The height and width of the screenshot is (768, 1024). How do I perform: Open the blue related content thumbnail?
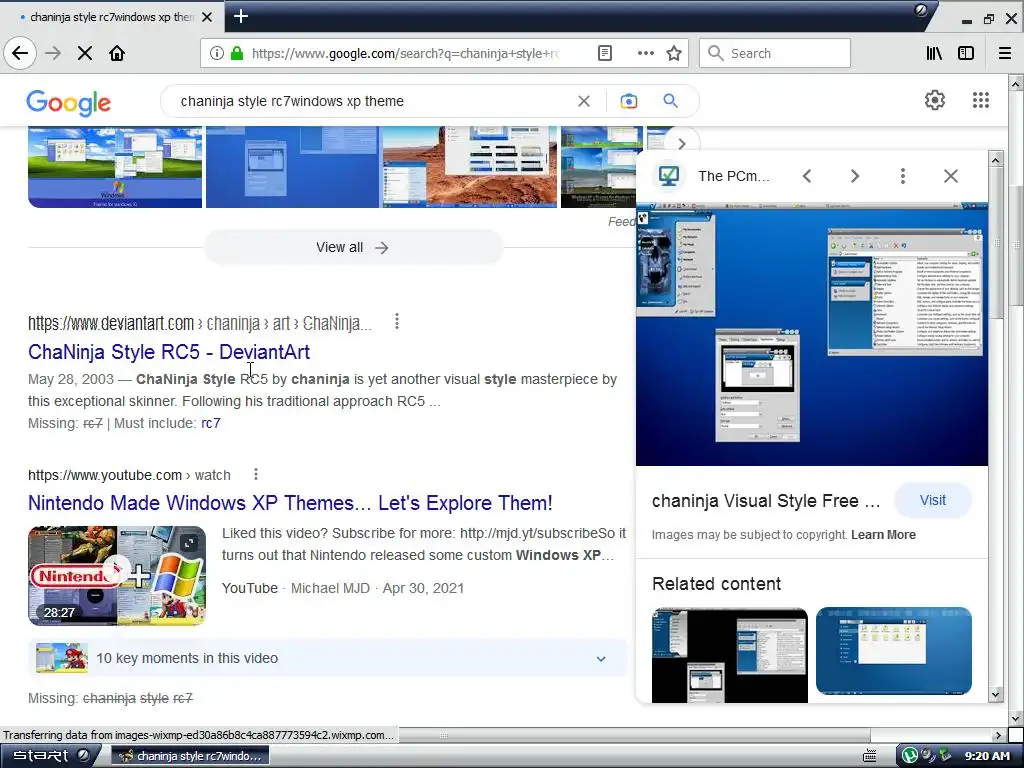(x=893, y=650)
